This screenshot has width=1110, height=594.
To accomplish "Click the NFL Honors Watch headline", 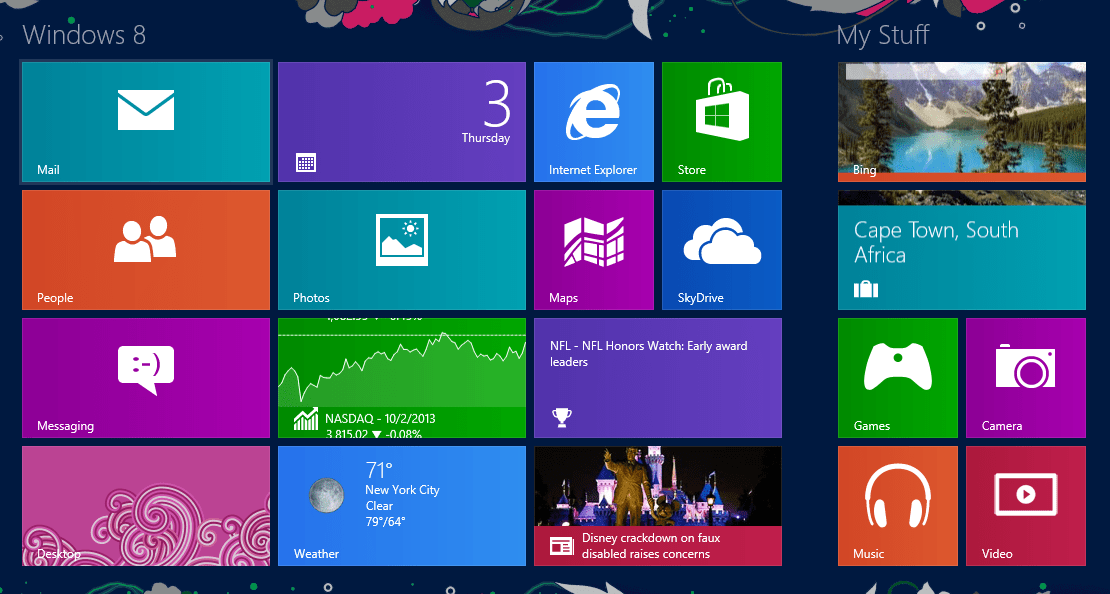I will [648, 354].
